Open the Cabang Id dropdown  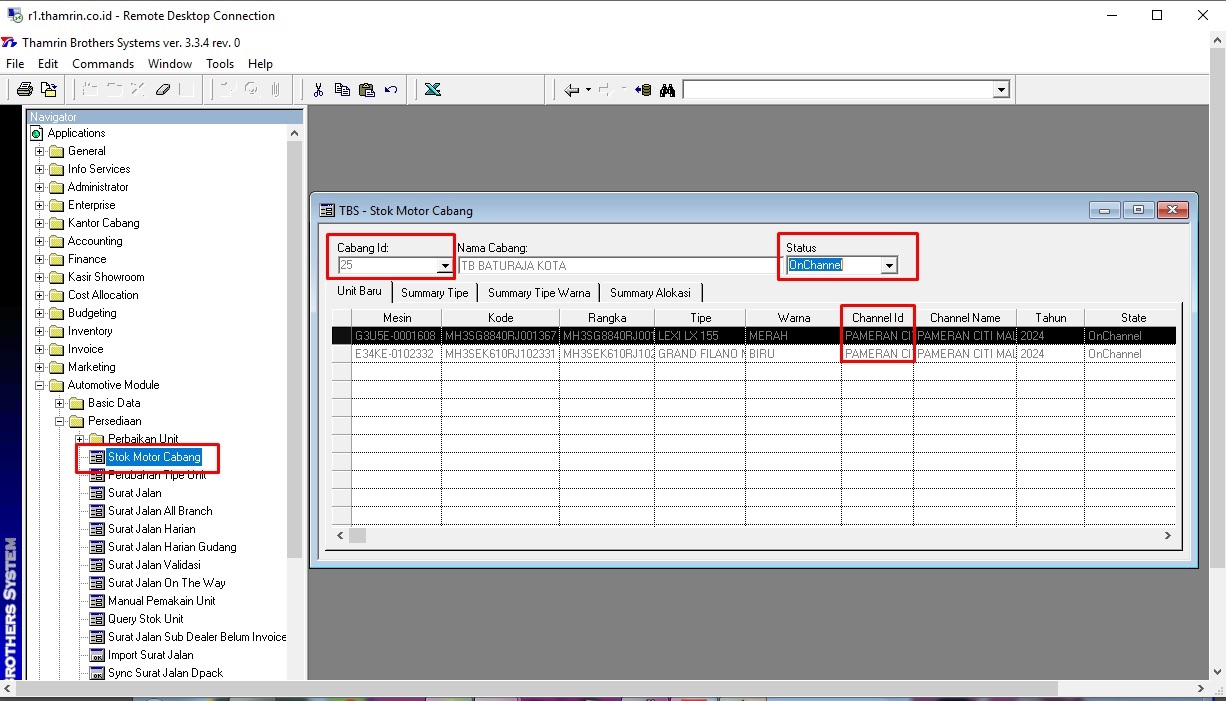point(444,266)
